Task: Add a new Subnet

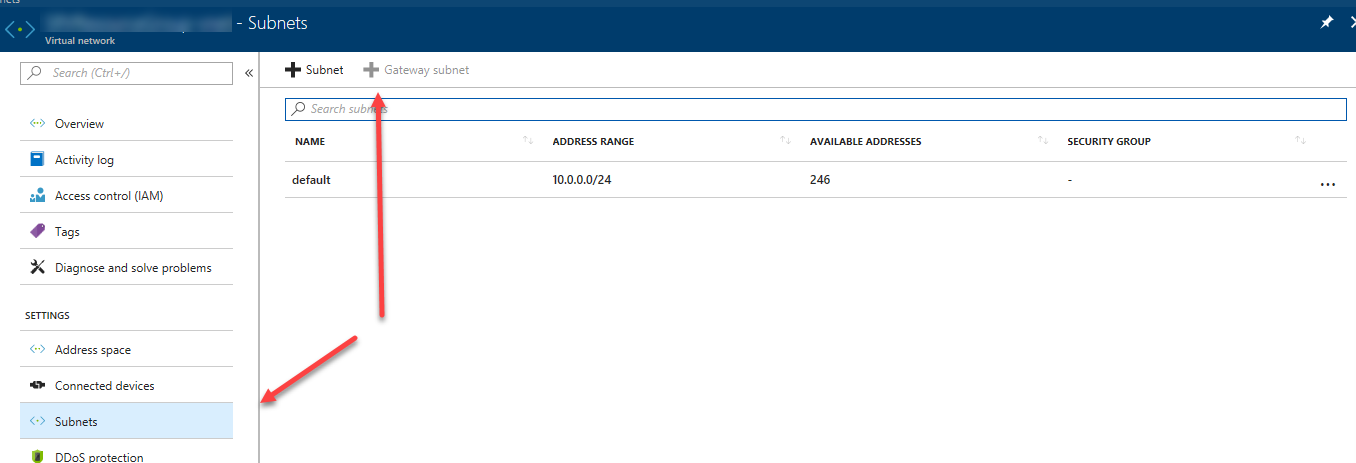Action: pos(314,70)
